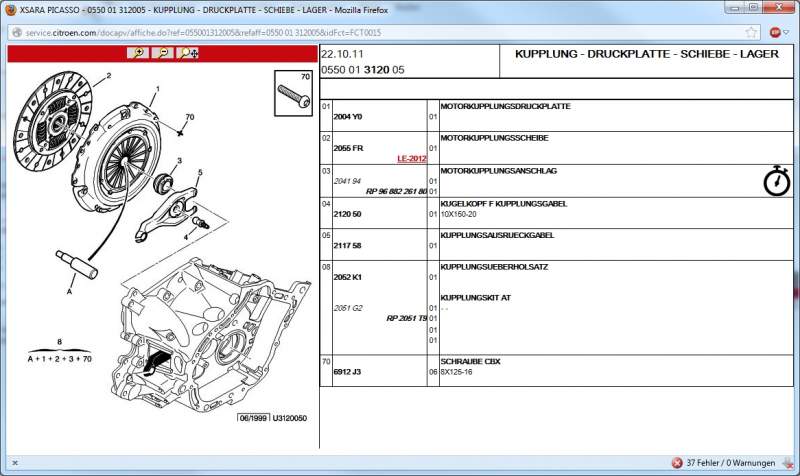Click the site identity globe icon
The image size is (800, 476).
pos(17,33)
